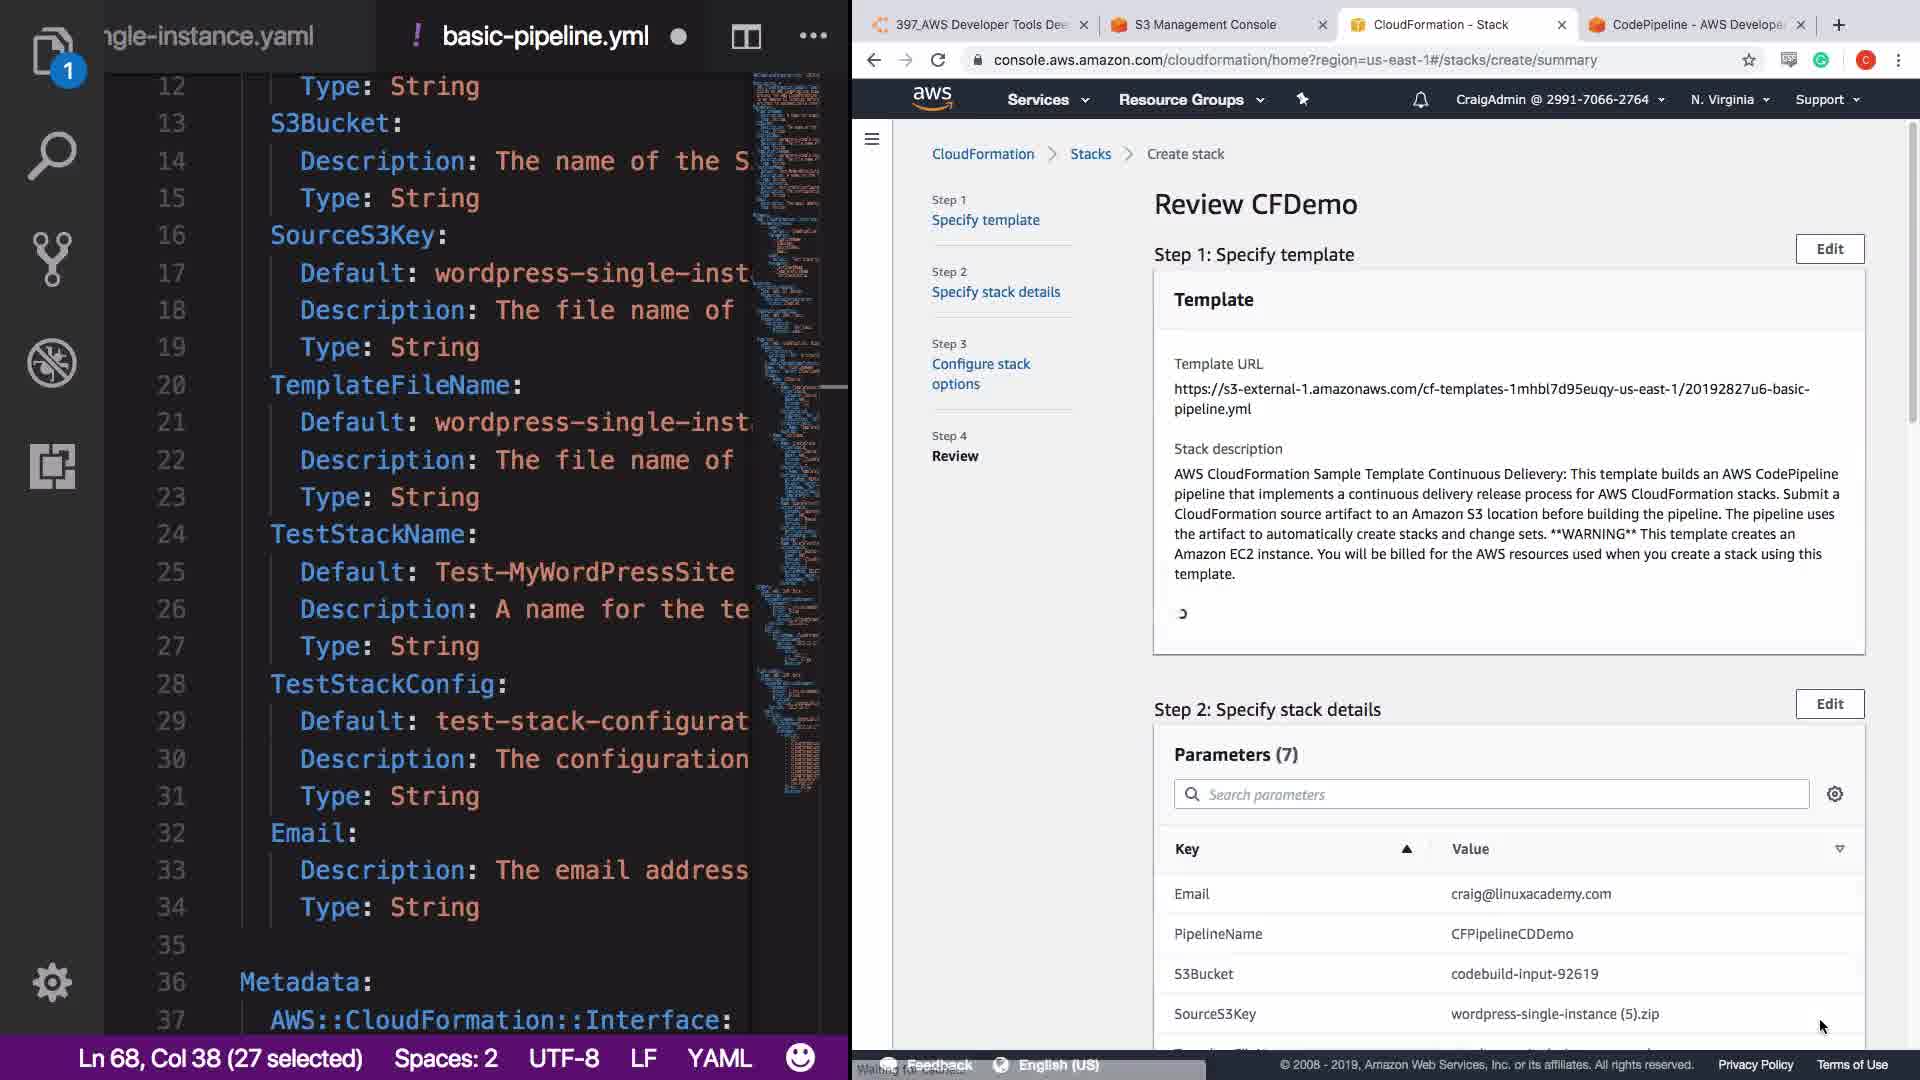This screenshot has height=1080, width=1920.
Task: Toggle Key column sort order
Action: click(x=1406, y=849)
